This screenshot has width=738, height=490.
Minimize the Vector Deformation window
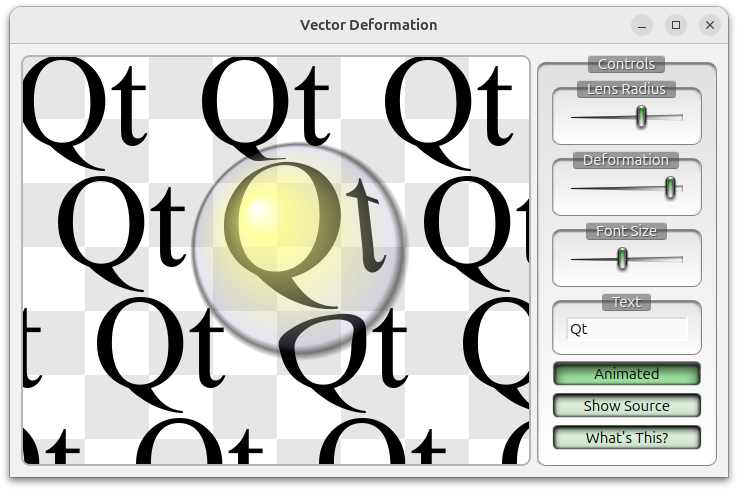pos(642,25)
